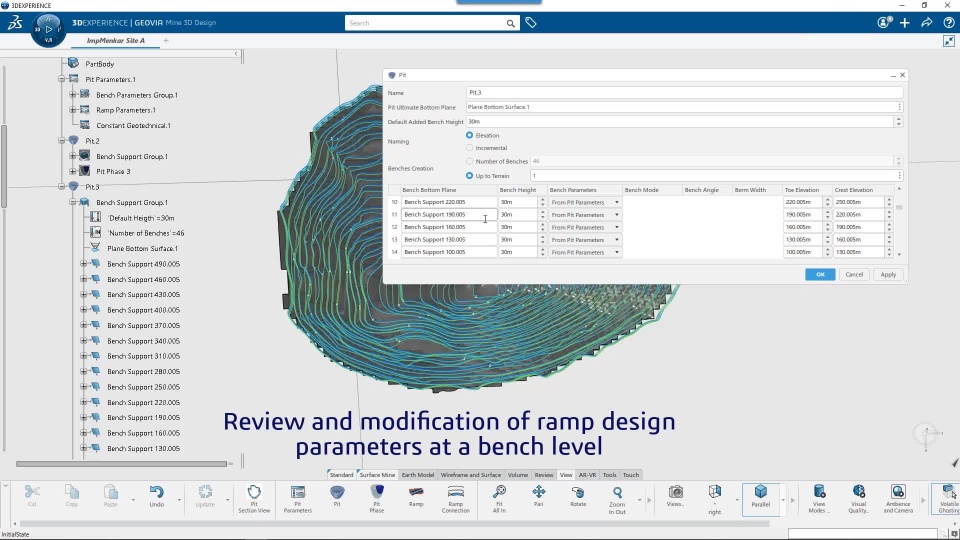Switch to the Earth Model tab

[418, 474]
